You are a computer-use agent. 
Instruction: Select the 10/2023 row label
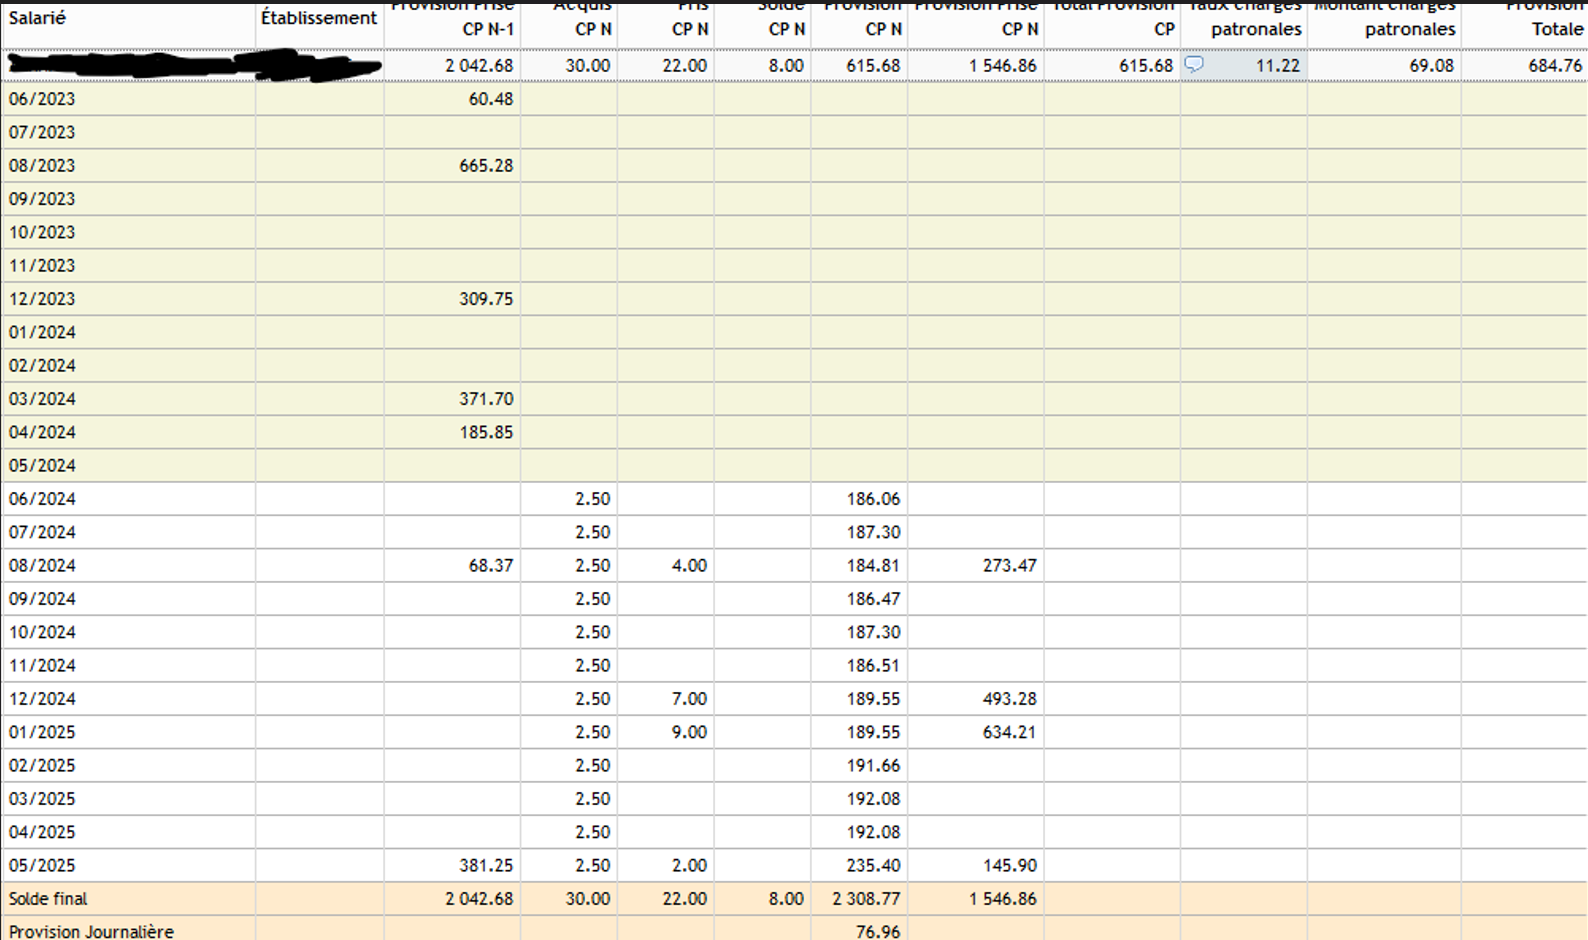(x=42, y=232)
